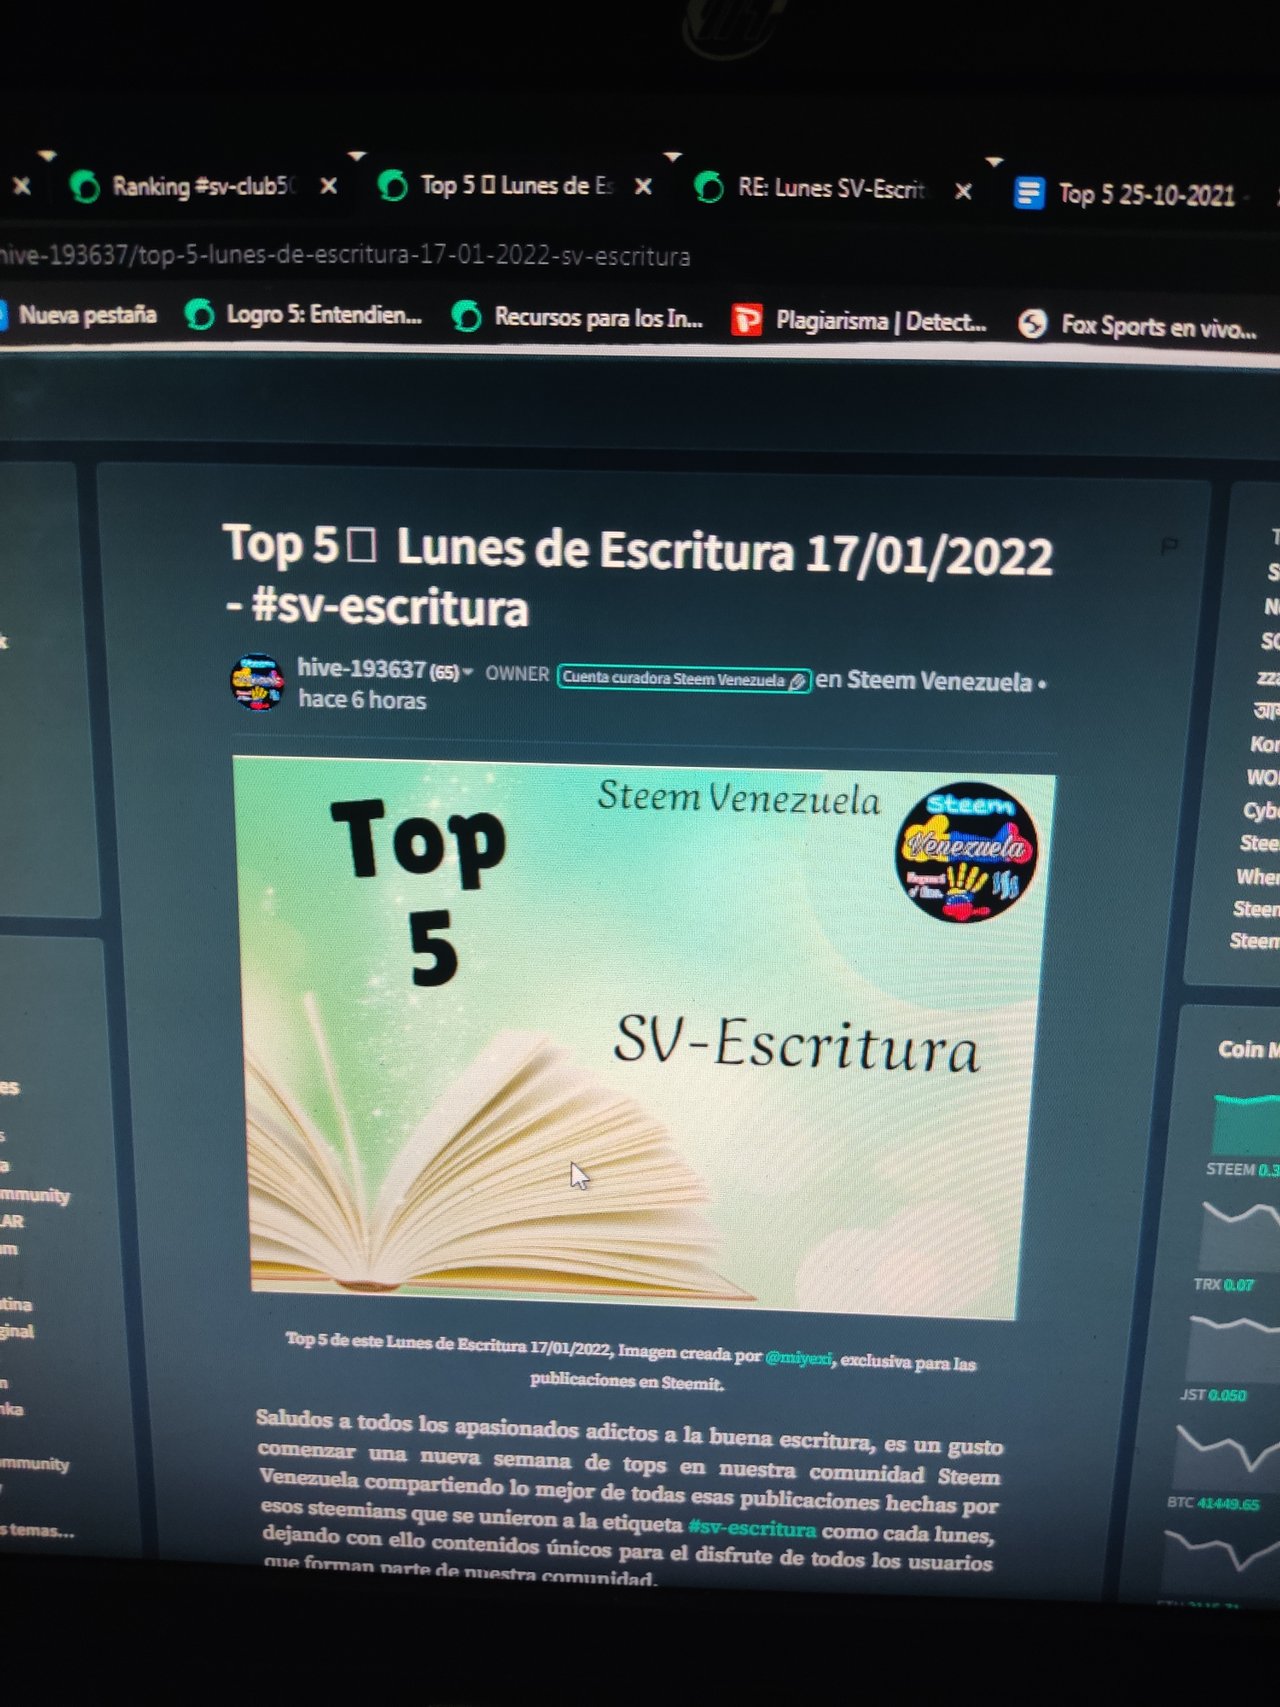
Task: Click the pencil edit icon in the badge
Action: tap(797, 682)
